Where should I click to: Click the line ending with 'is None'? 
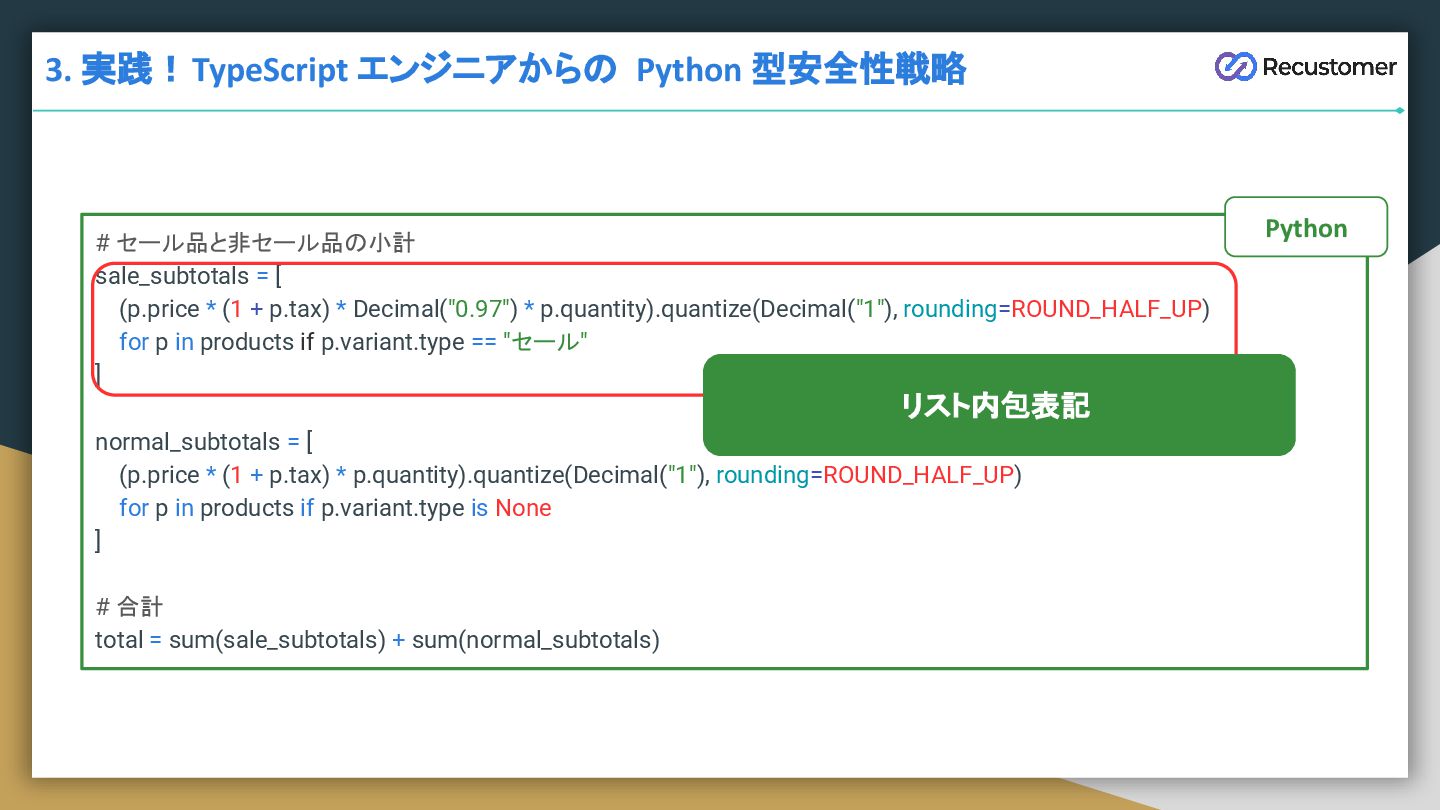(335, 508)
